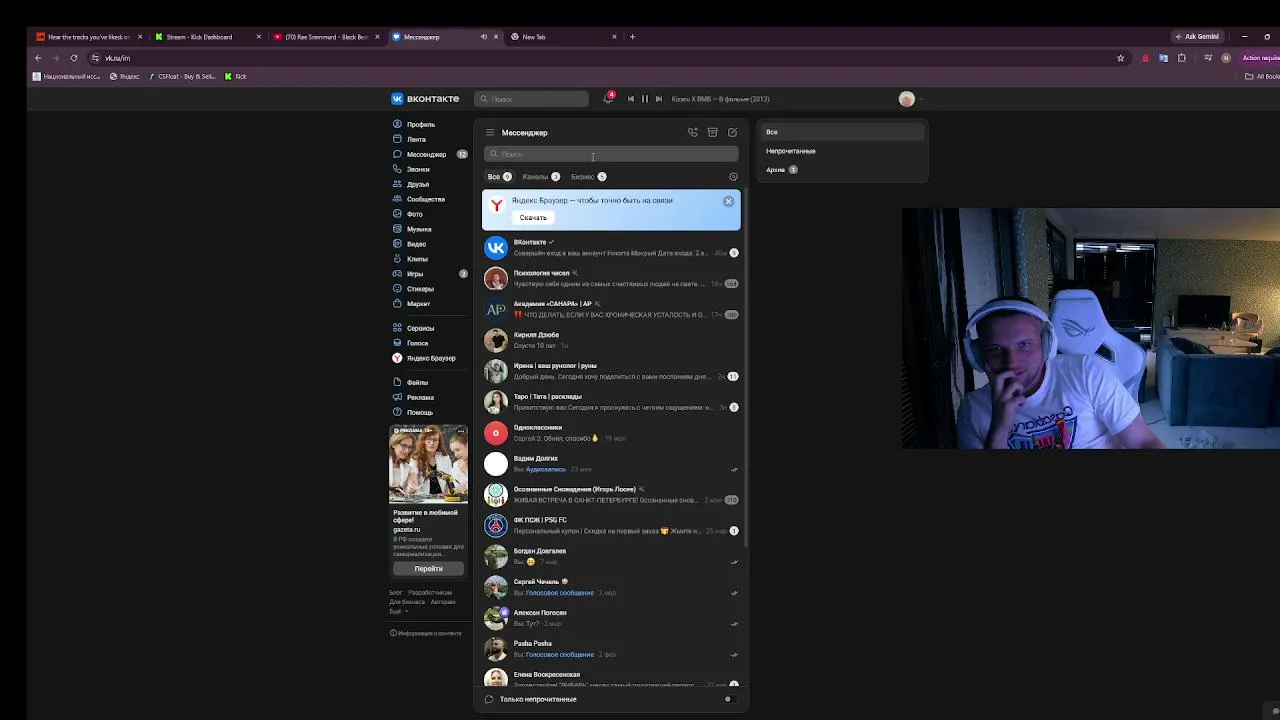The width and height of the screenshot is (1280, 720).
Task: Switch to Каналы tab
Action: coord(540,177)
